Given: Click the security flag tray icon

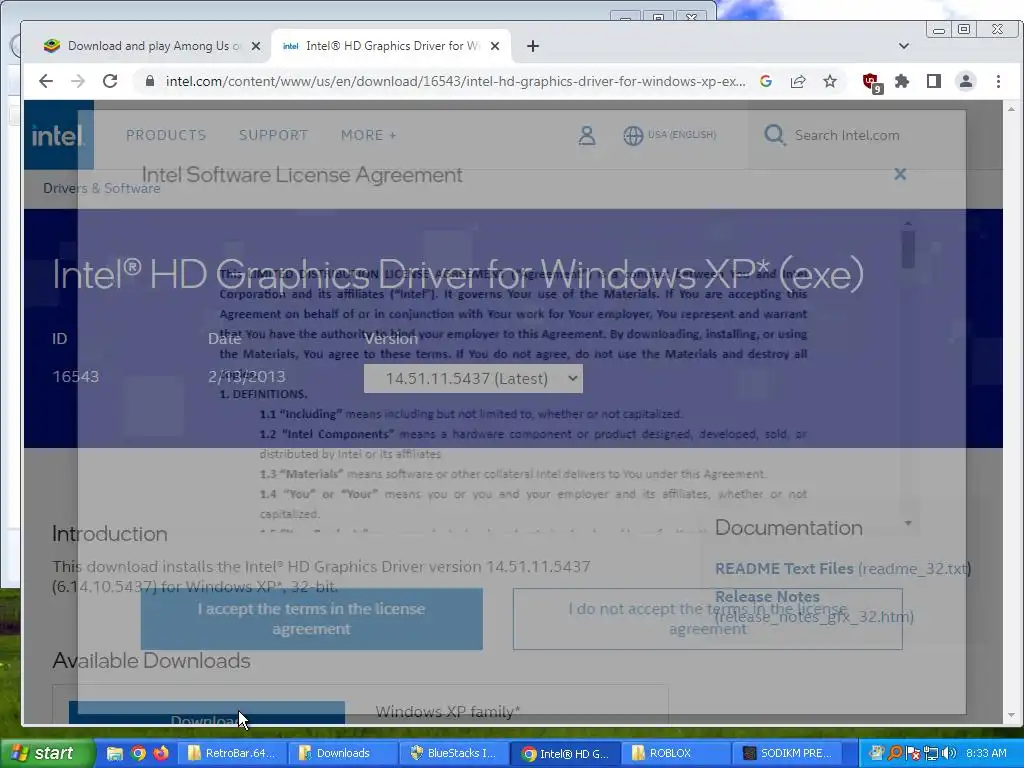Looking at the screenshot, I should pos(913,754).
